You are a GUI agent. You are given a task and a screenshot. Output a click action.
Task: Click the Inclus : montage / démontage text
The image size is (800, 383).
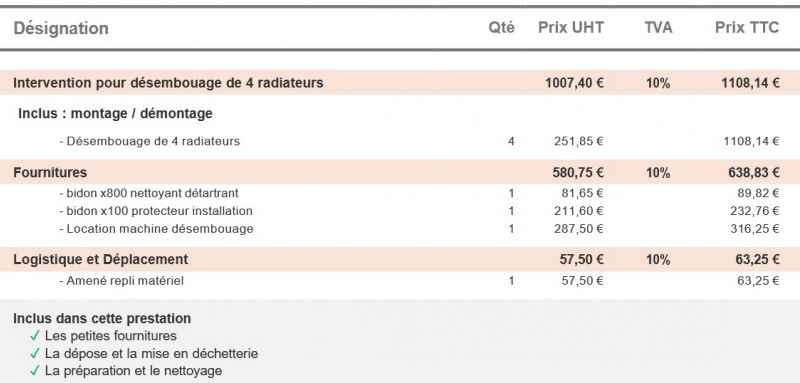[x=115, y=113]
